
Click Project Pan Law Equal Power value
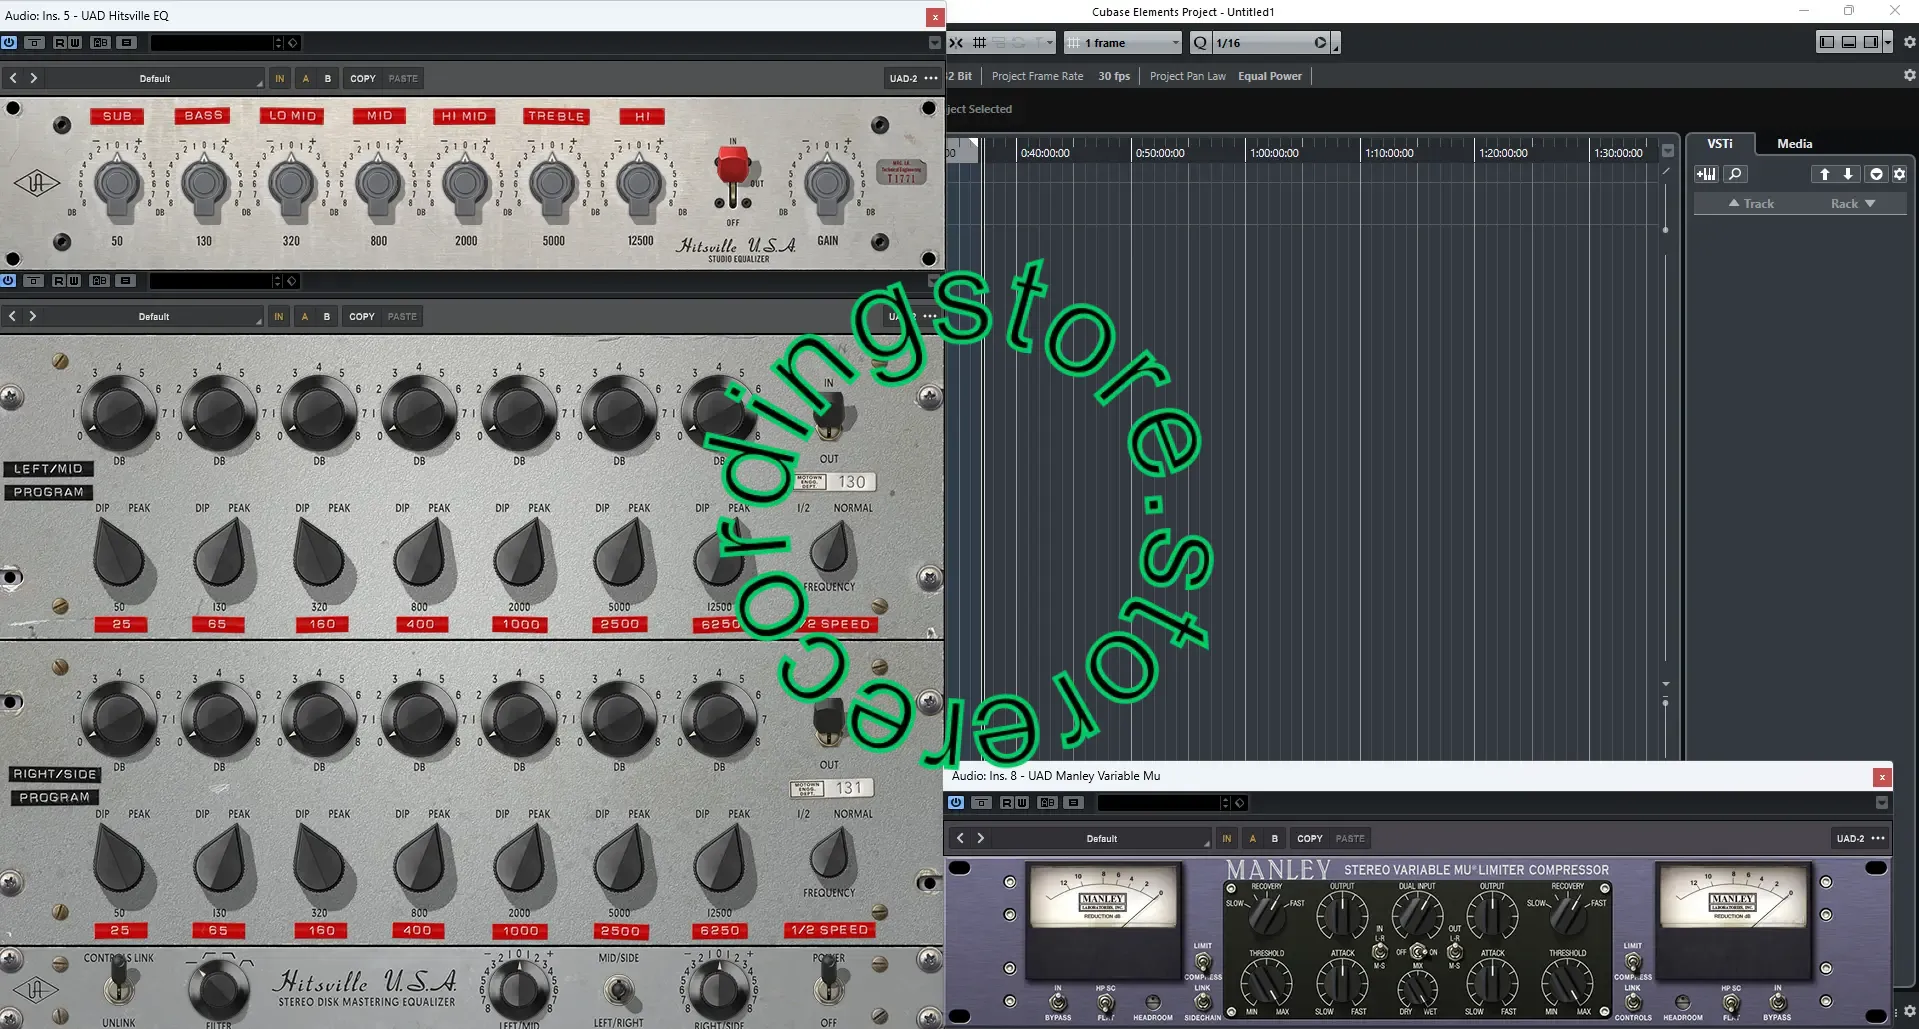(x=1270, y=76)
